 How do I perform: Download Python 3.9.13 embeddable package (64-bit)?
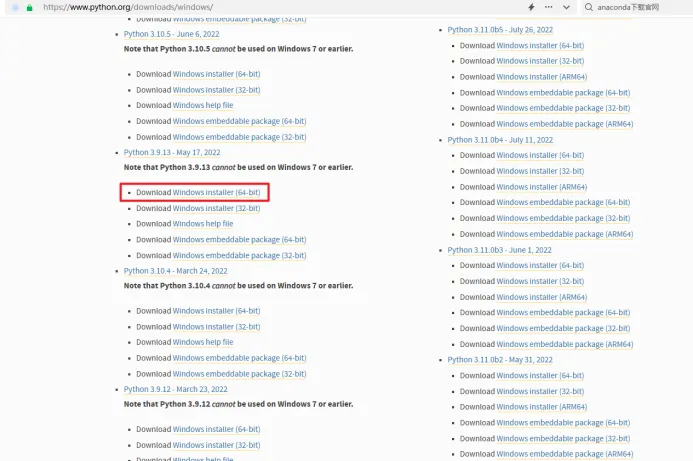point(239,240)
